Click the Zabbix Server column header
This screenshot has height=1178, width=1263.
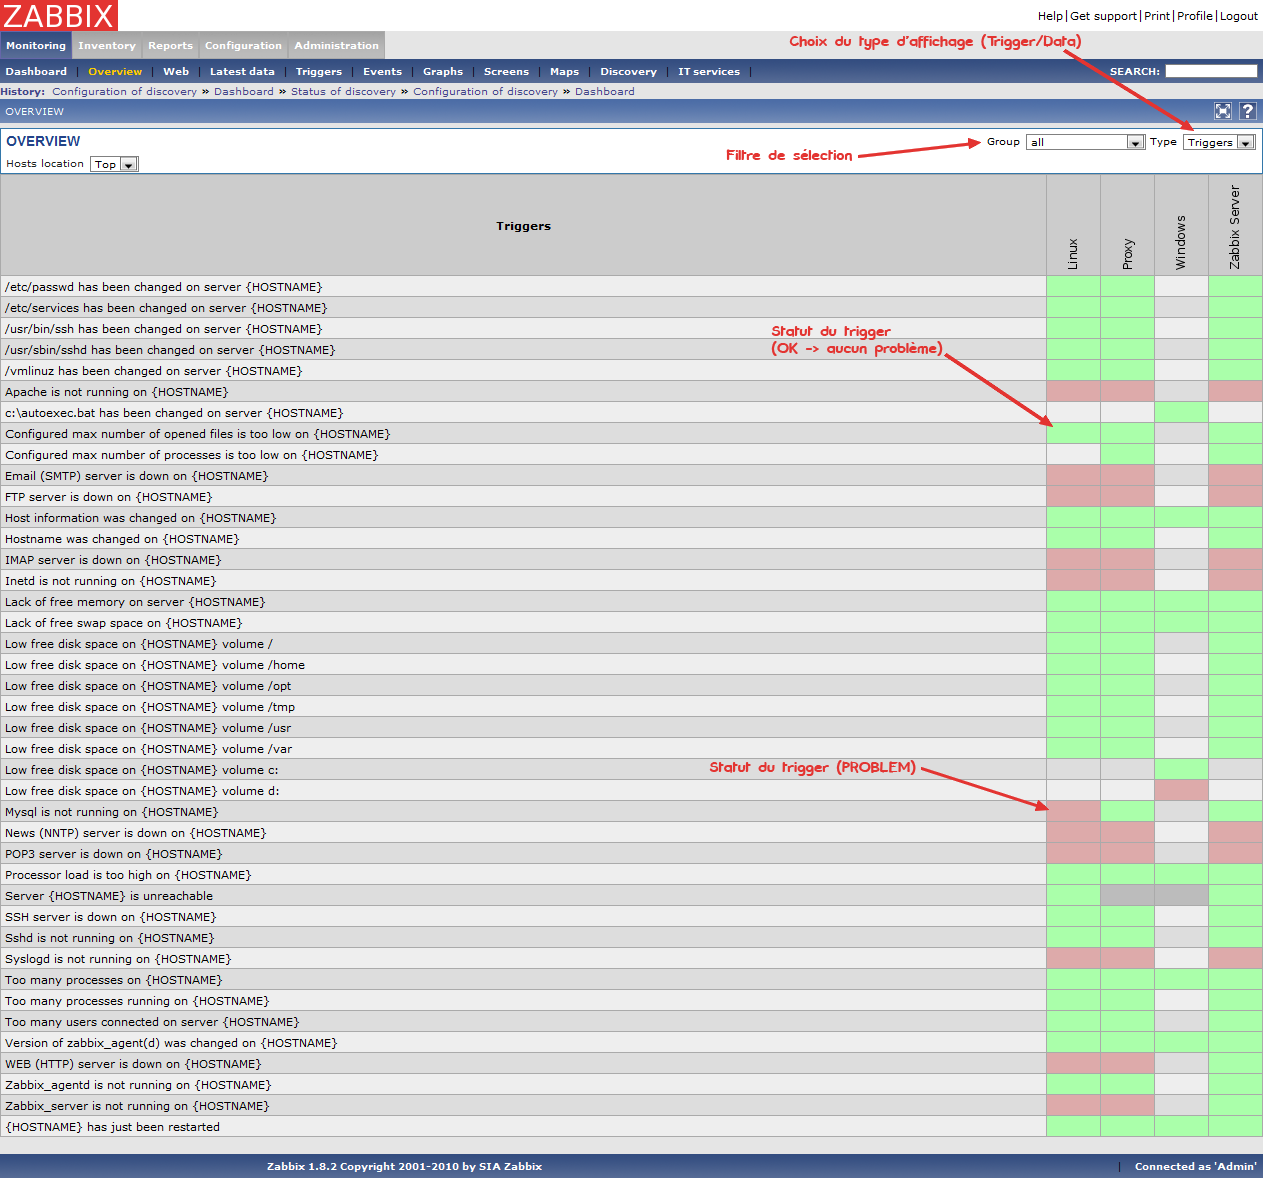(1235, 226)
